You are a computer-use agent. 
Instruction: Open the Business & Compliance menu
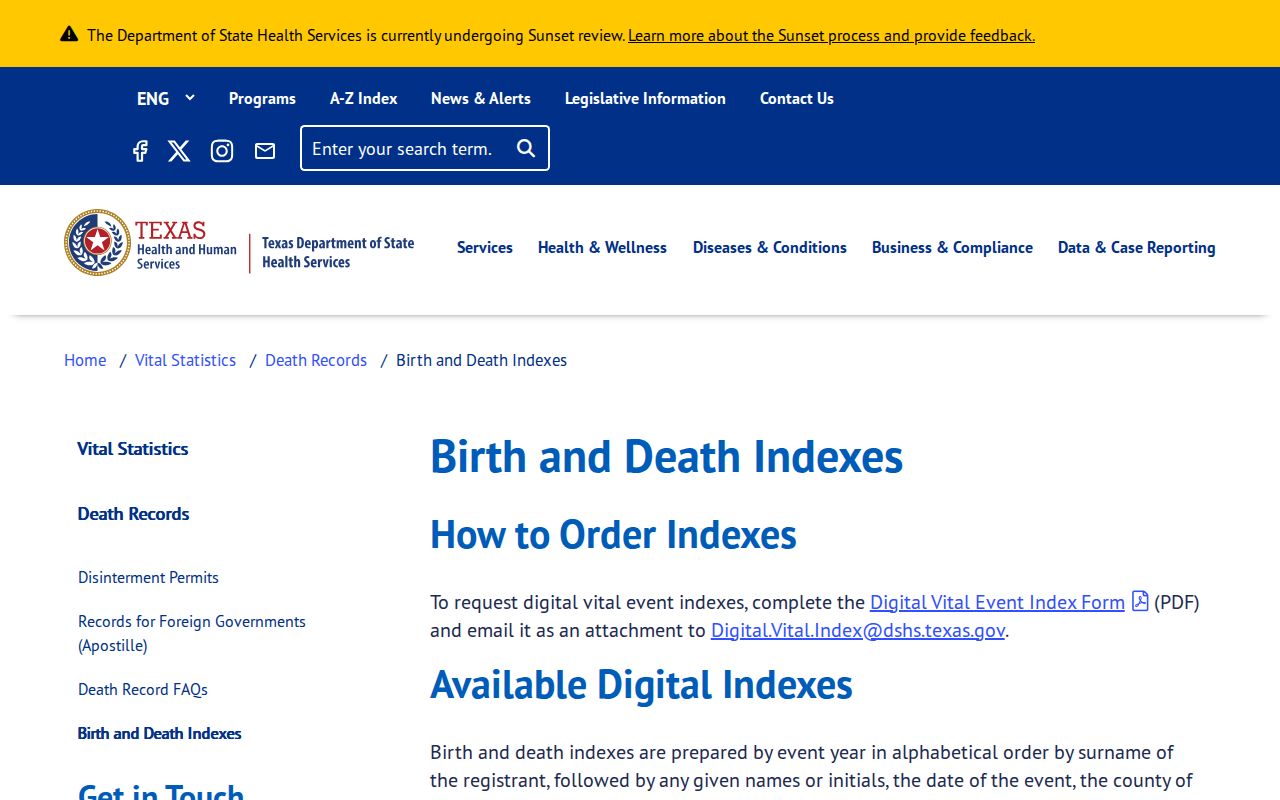point(952,247)
